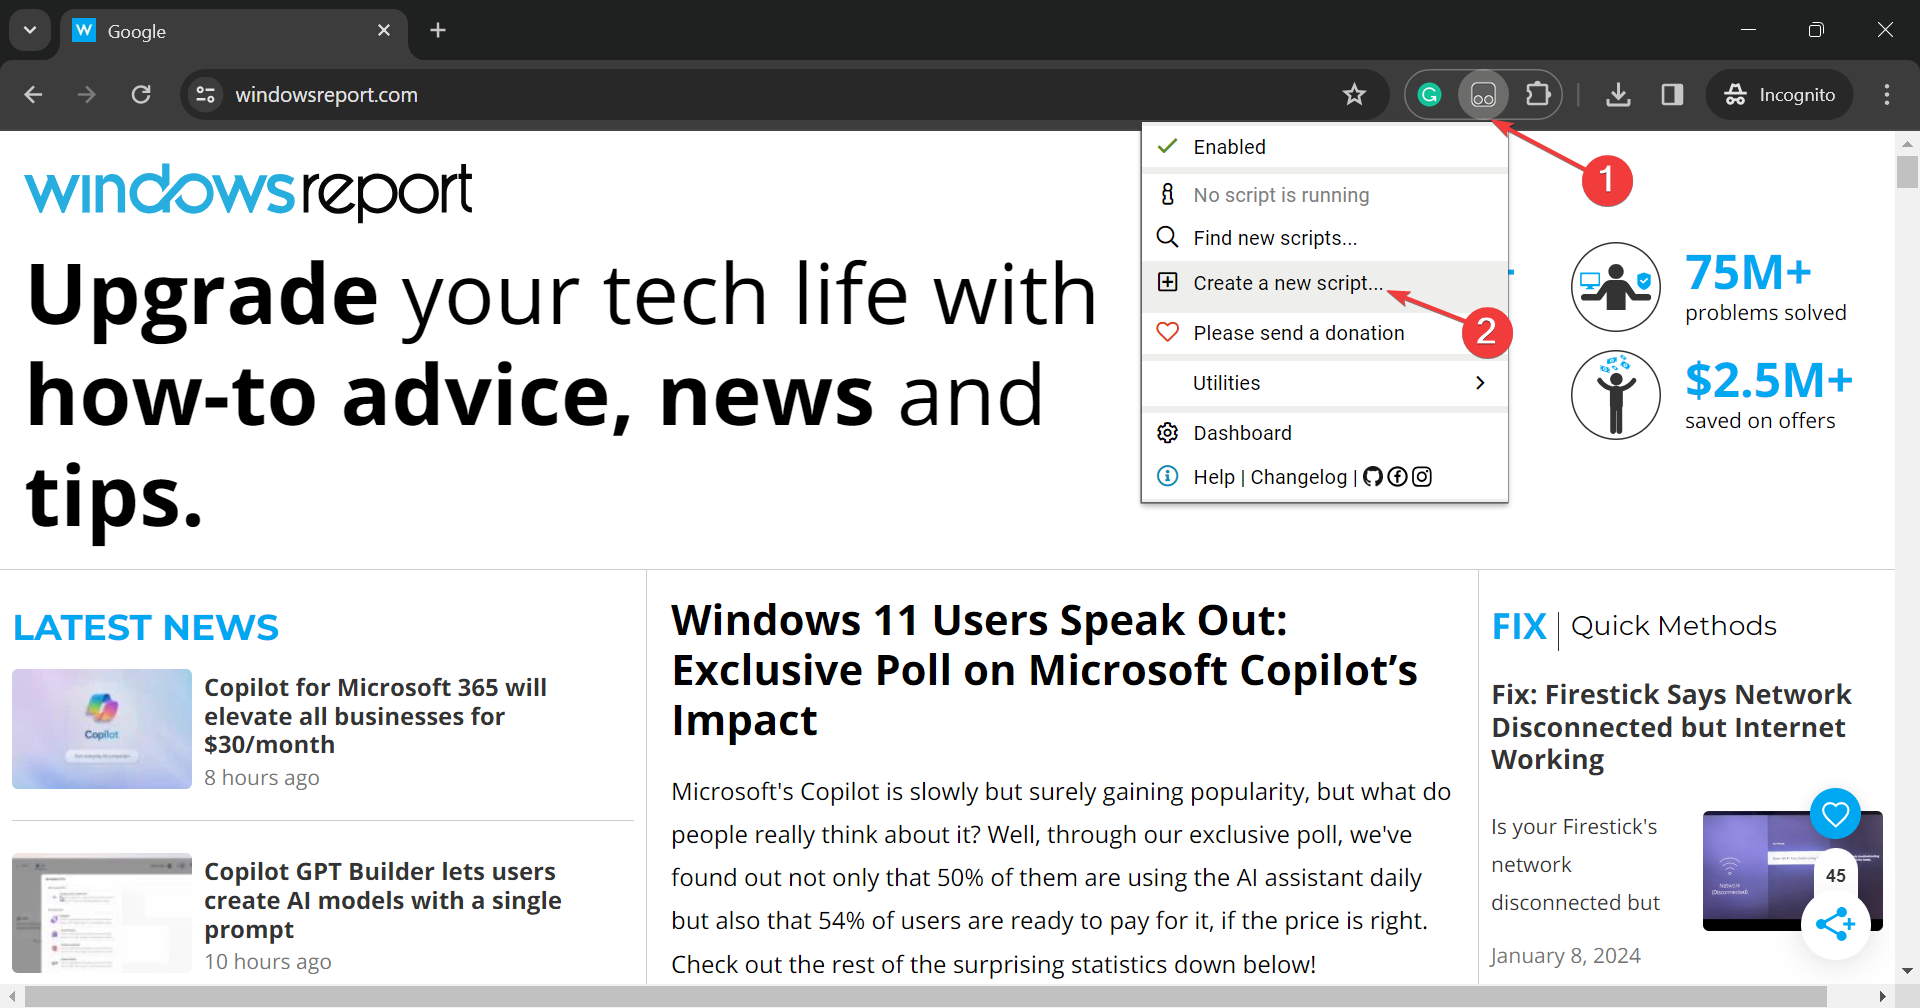Expand the Utilities submenu
This screenshot has height=1008, width=1920.
[x=1325, y=383]
